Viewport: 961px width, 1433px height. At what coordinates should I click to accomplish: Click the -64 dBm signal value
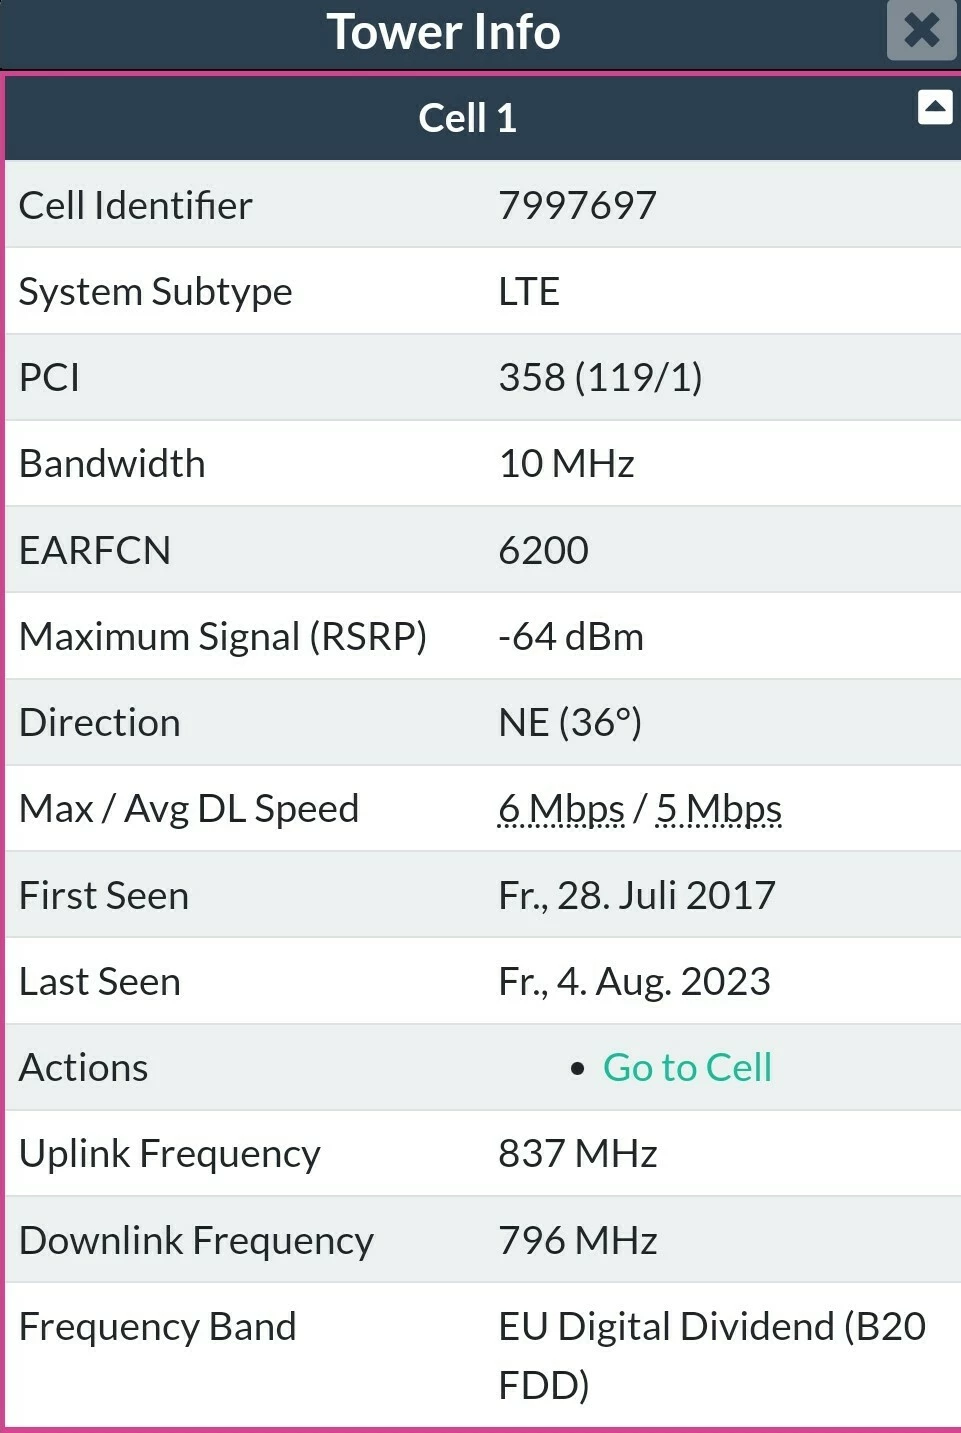pos(571,637)
